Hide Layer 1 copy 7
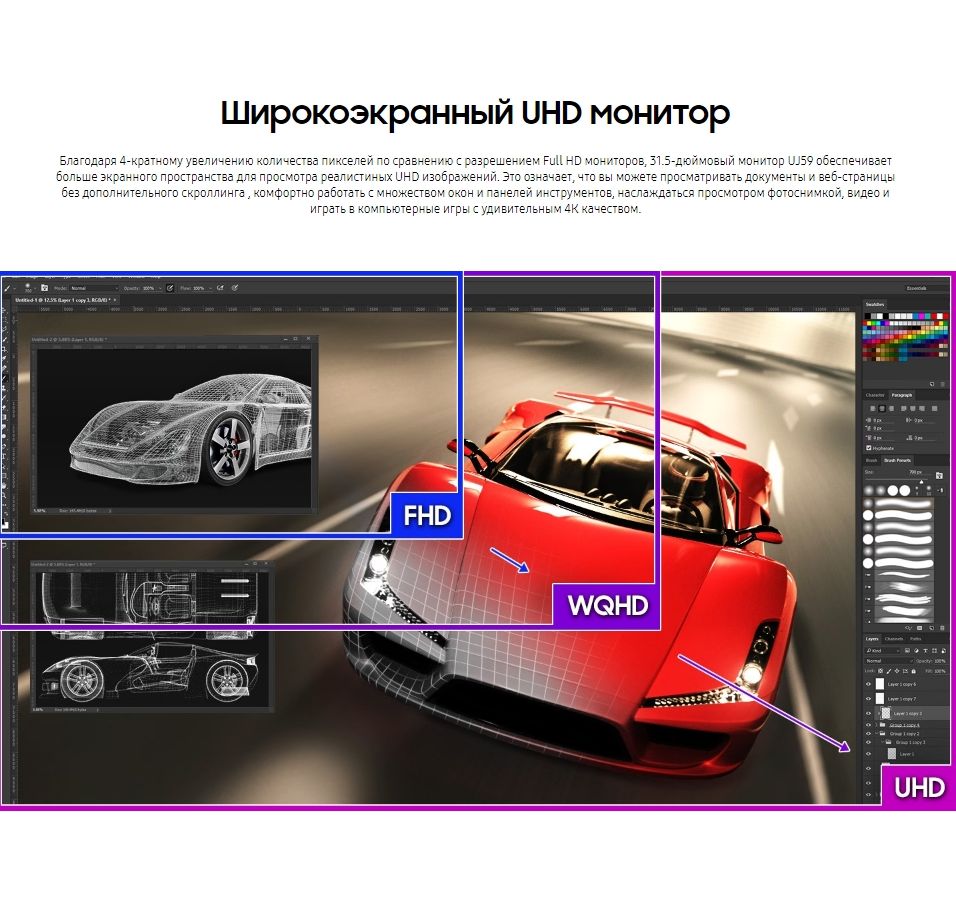 [869, 699]
